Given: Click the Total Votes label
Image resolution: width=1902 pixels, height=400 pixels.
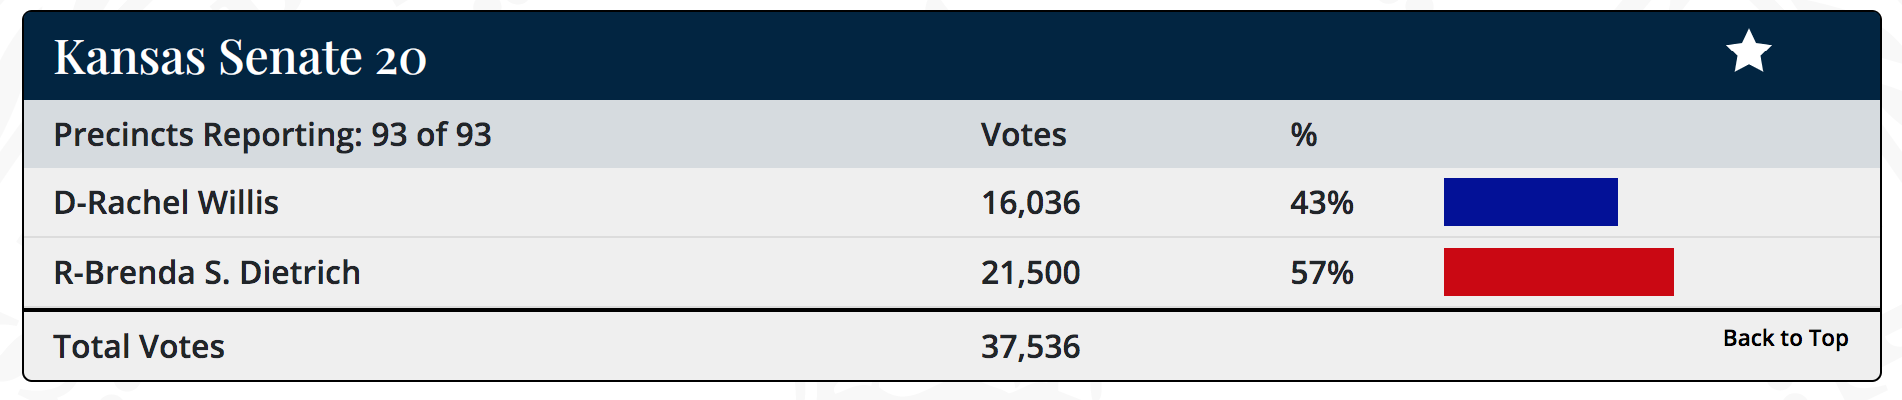Looking at the screenshot, I should tap(139, 347).
